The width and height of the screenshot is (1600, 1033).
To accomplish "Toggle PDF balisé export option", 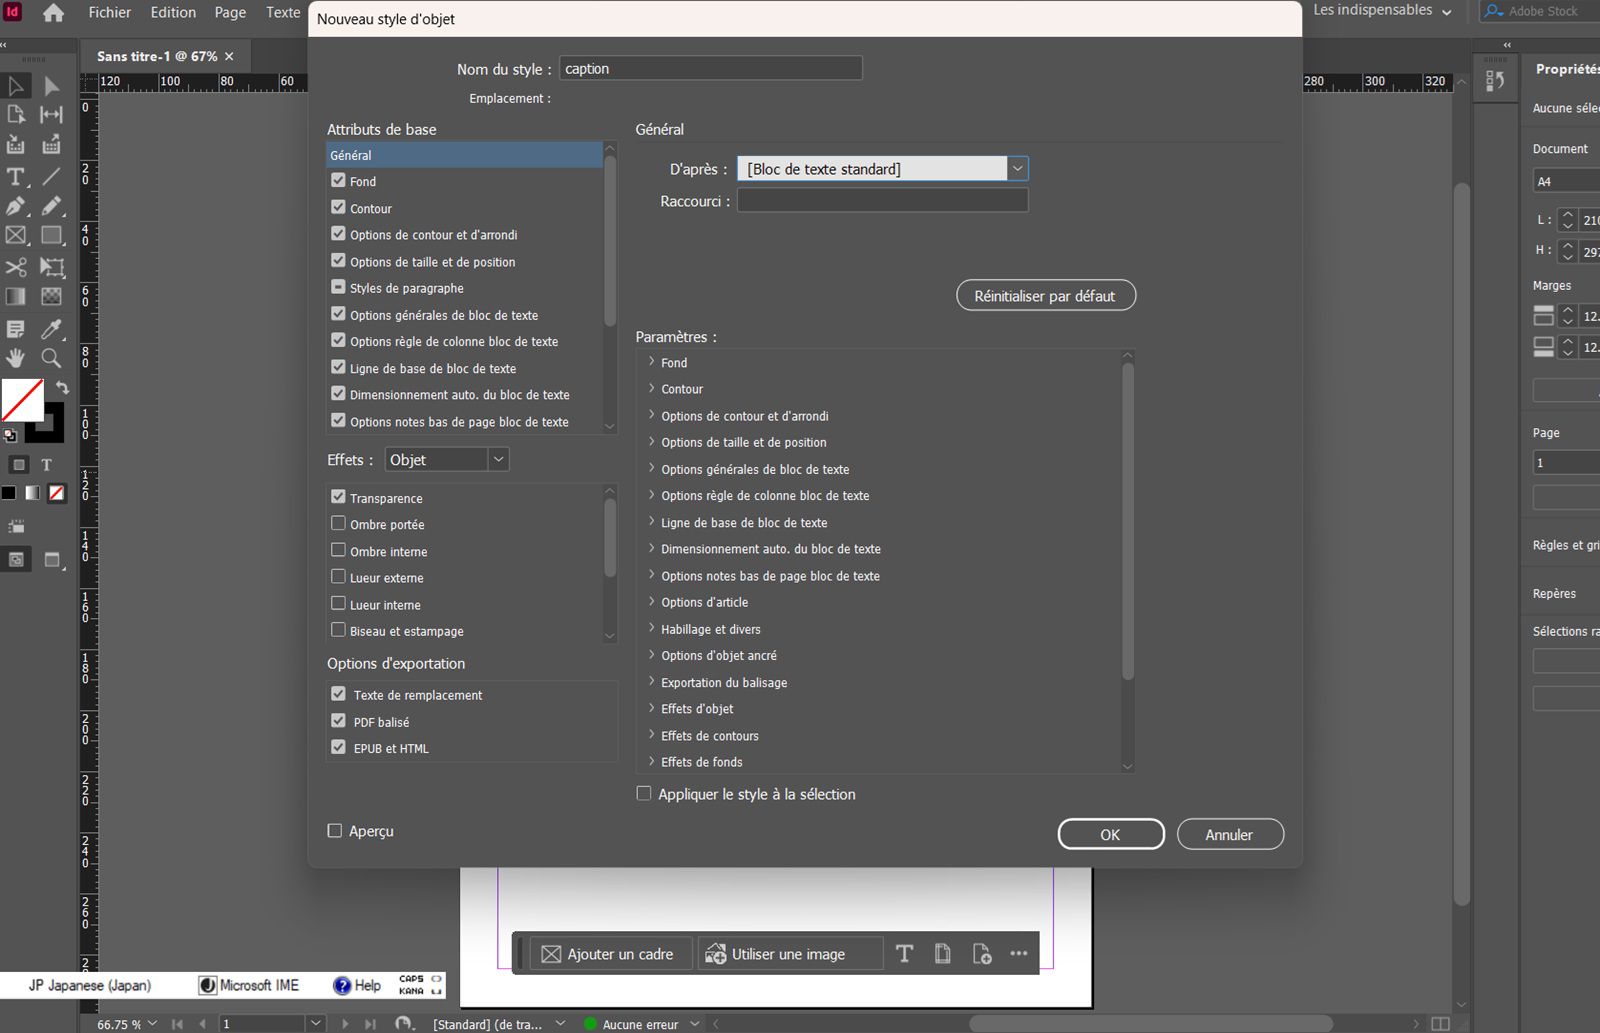I will click(338, 721).
